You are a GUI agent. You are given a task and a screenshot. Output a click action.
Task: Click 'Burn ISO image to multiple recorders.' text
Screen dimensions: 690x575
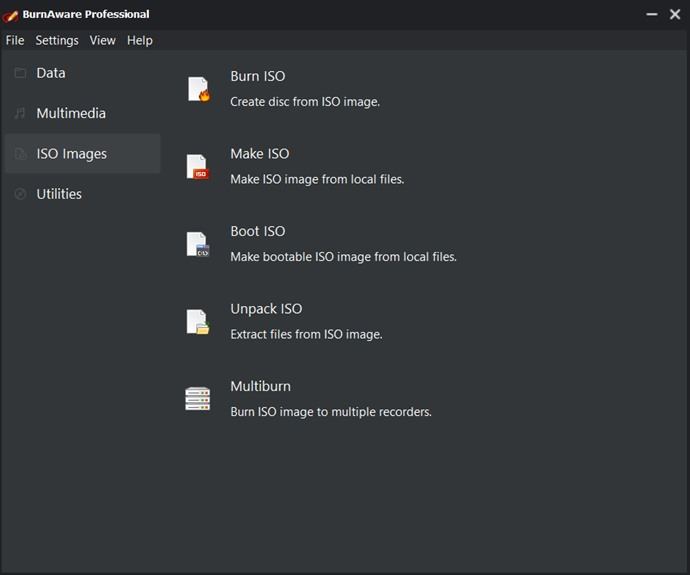[x=331, y=412]
